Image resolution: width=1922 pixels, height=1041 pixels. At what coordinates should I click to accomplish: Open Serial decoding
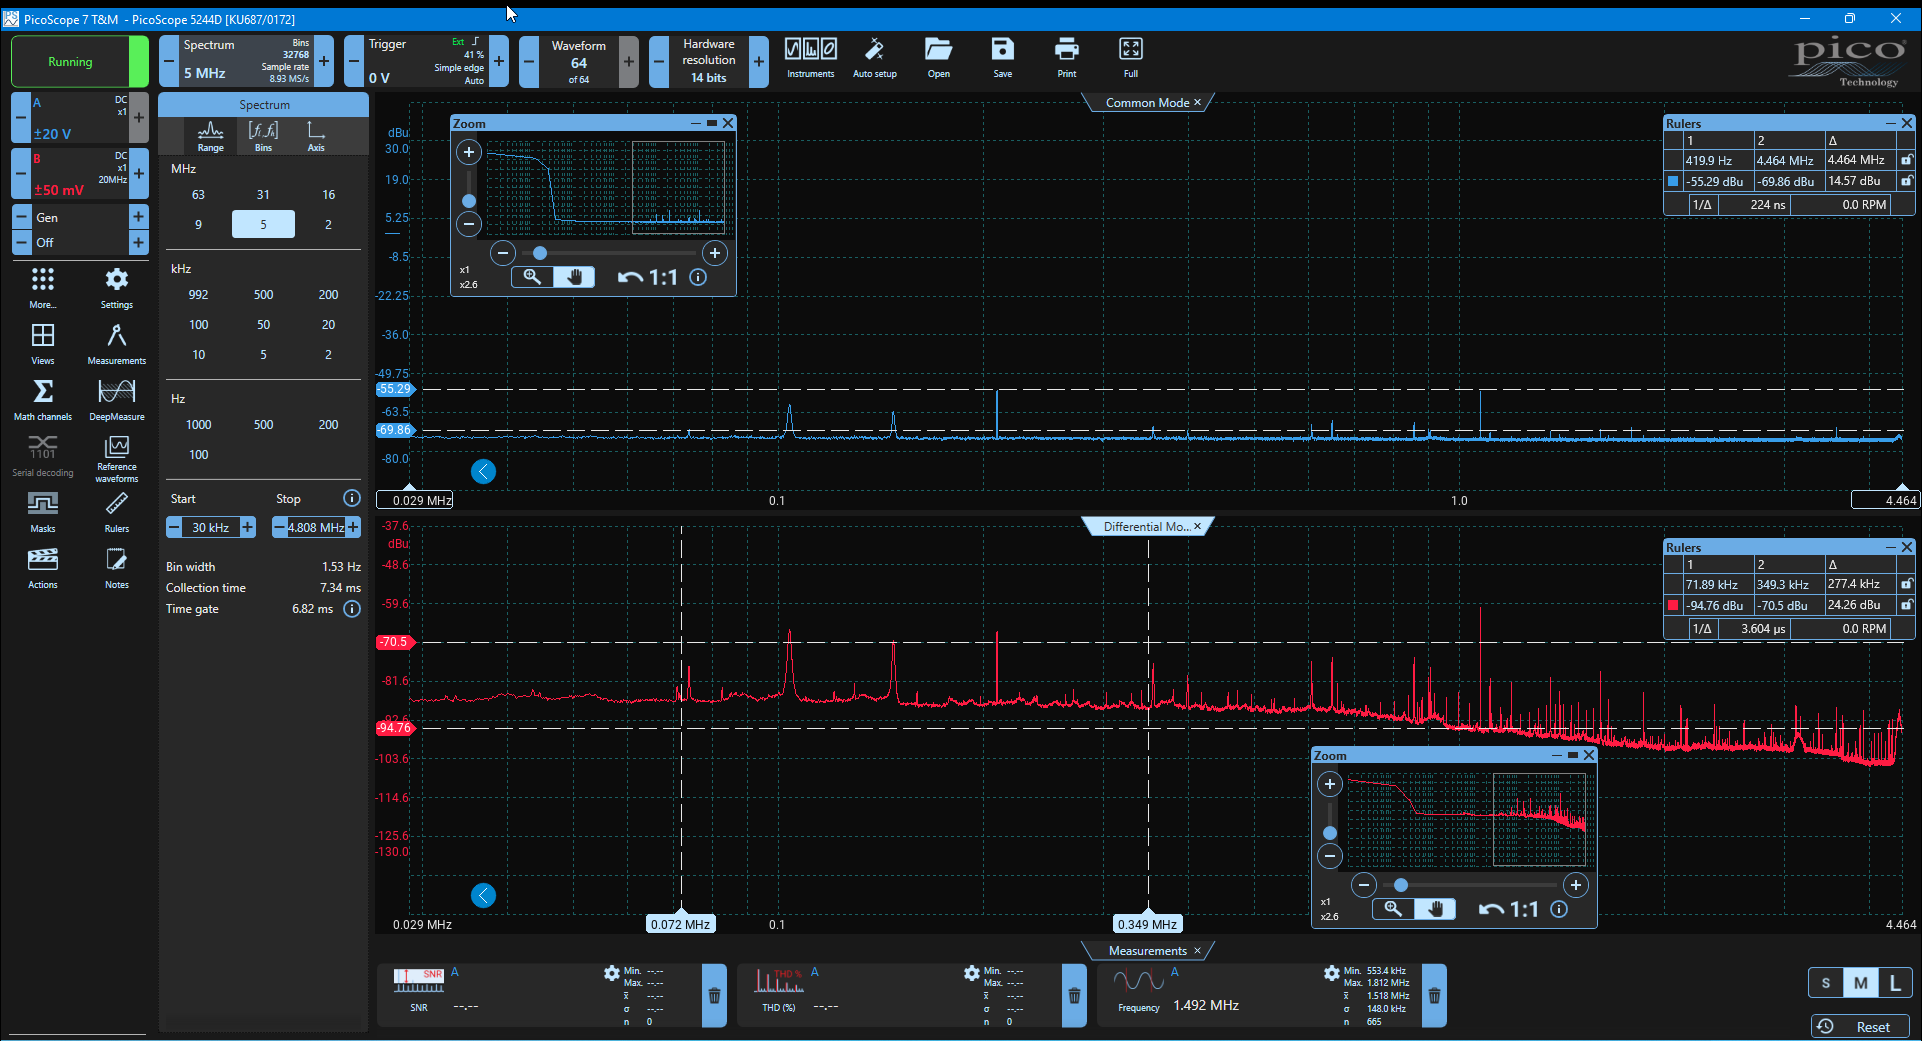pos(43,456)
